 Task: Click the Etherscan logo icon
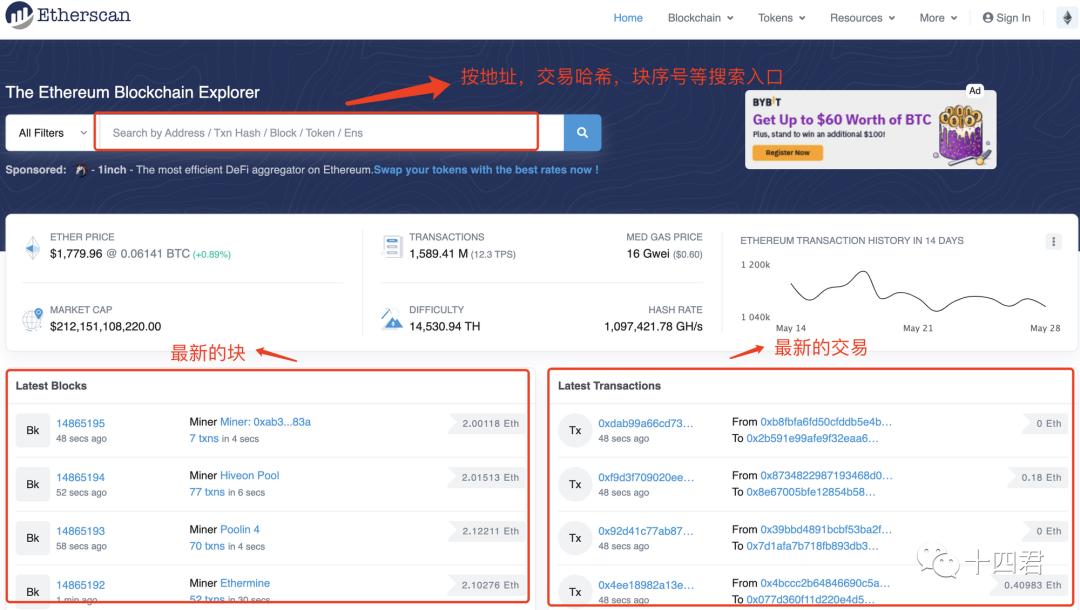click(x=19, y=15)
